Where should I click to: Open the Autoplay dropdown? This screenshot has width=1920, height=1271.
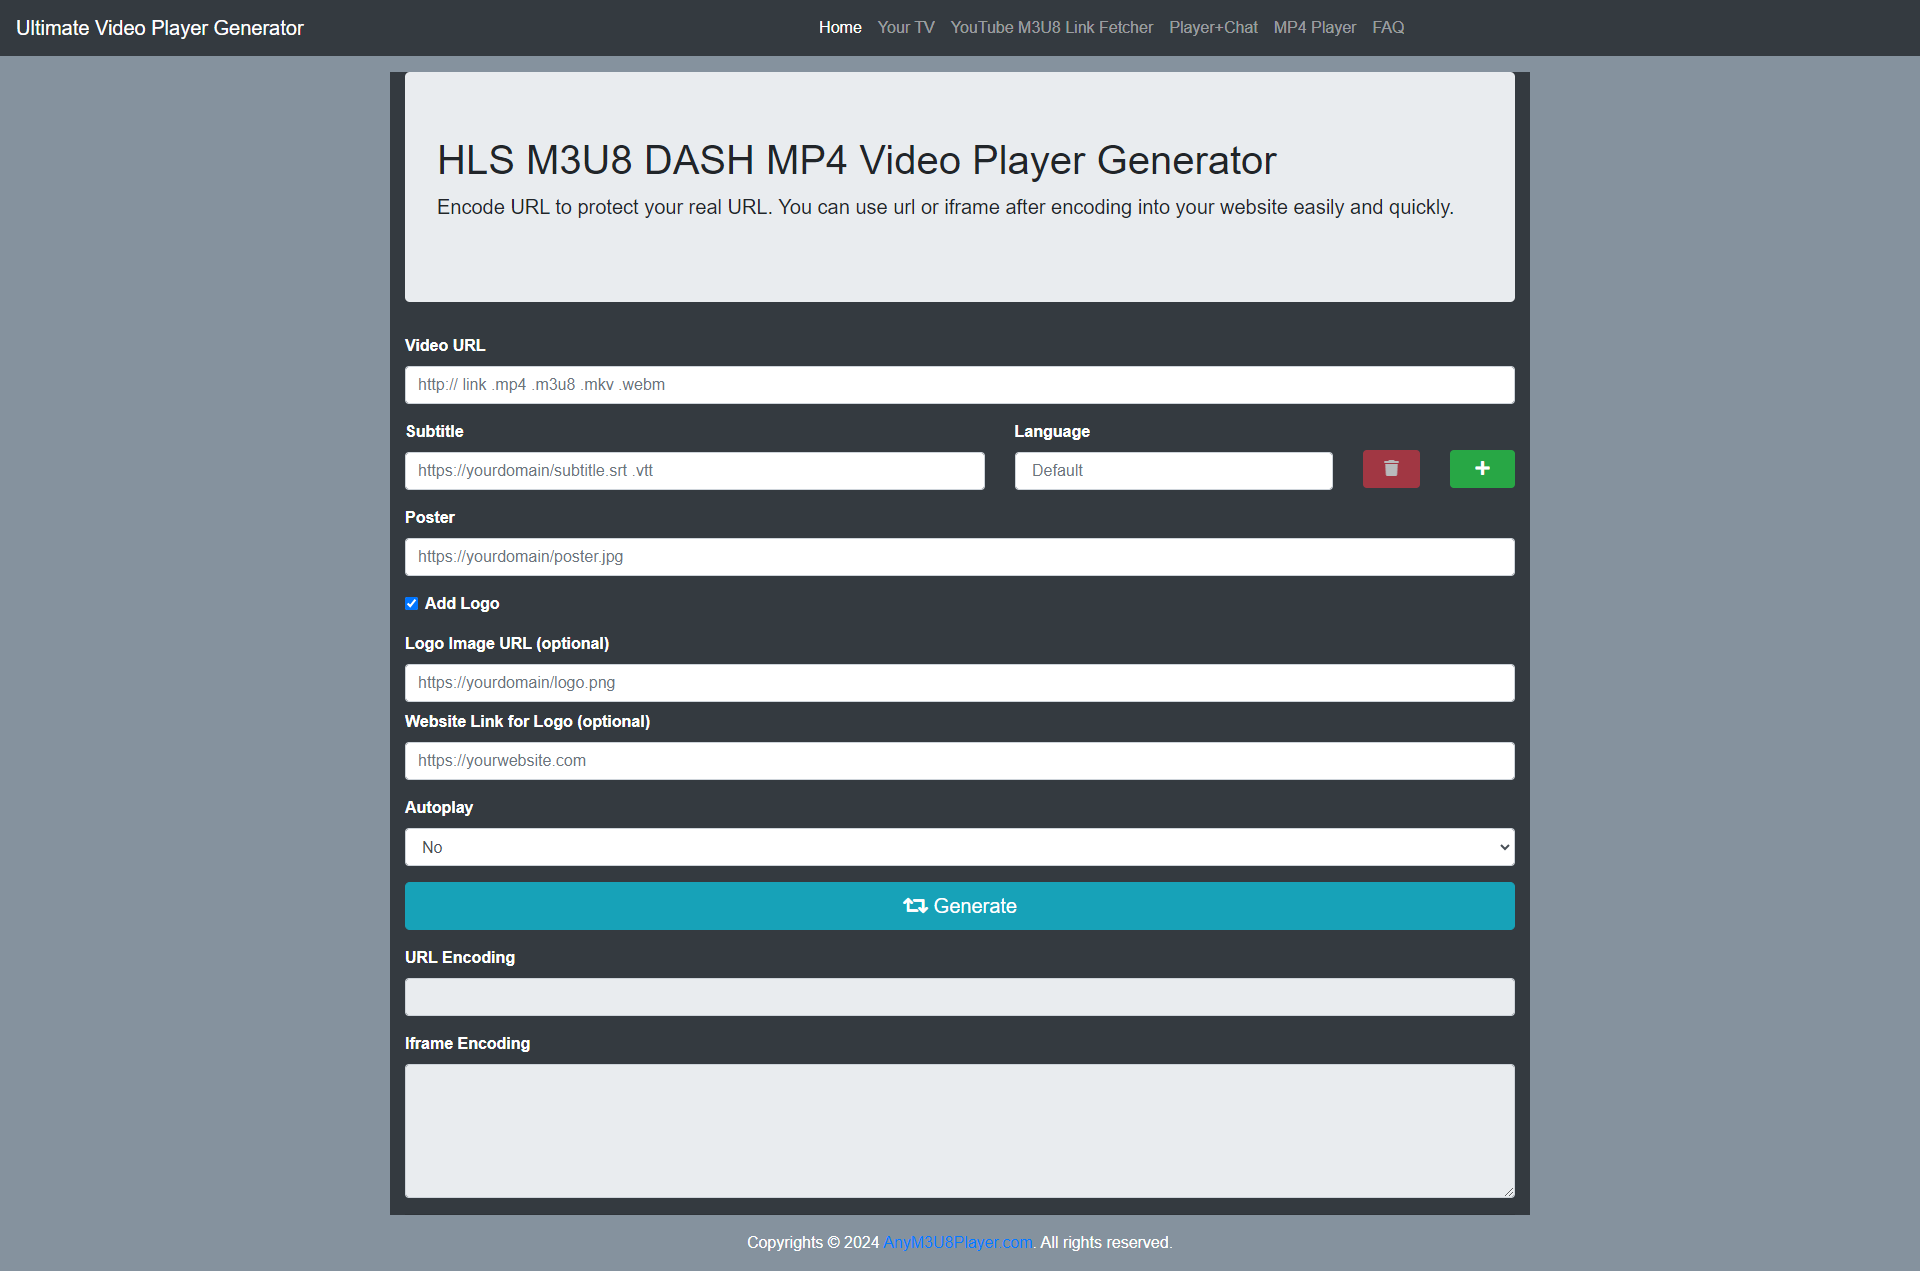(x=959, y=847)
